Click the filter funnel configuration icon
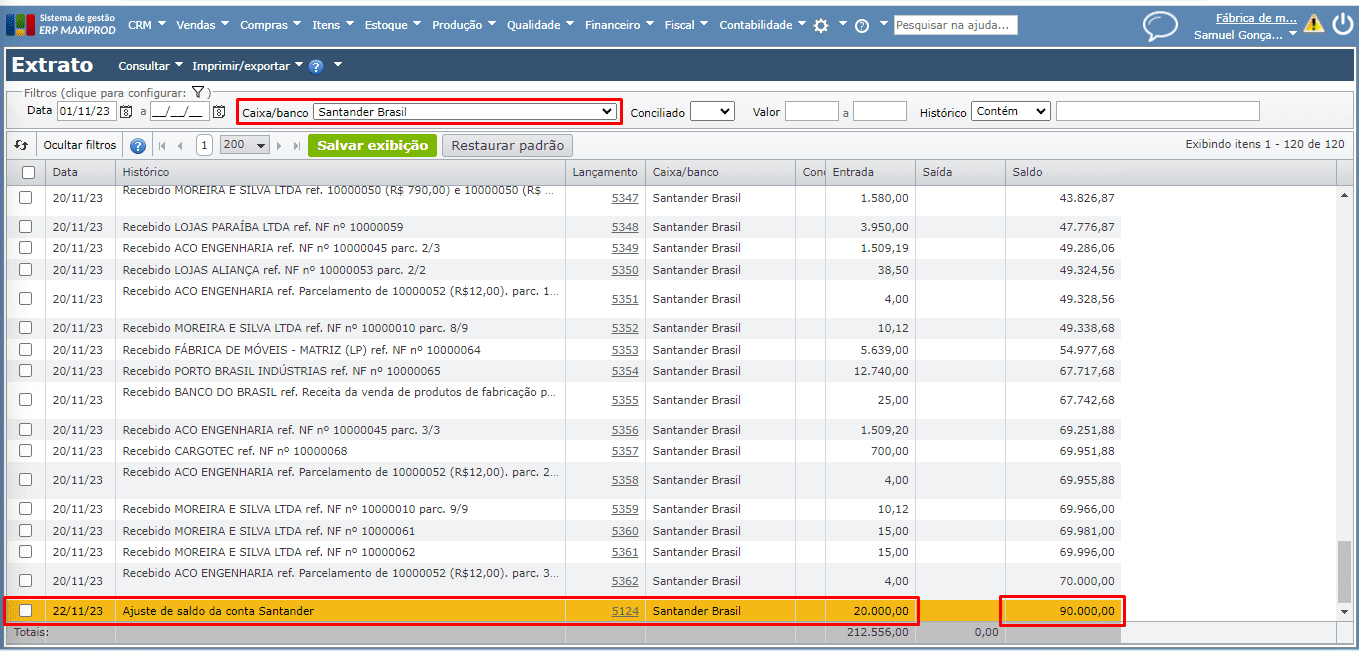1359x651 pixels. click(x=198, y=92)
